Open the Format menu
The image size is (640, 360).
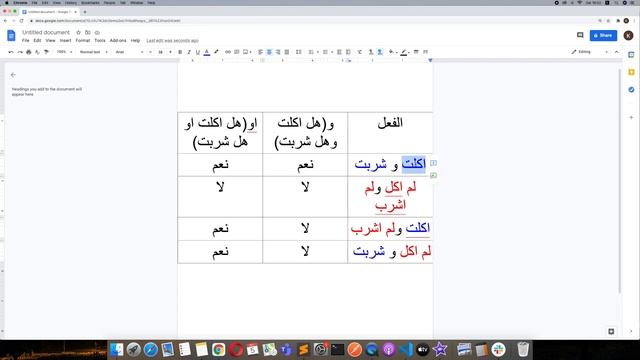[x=82, y=40]
